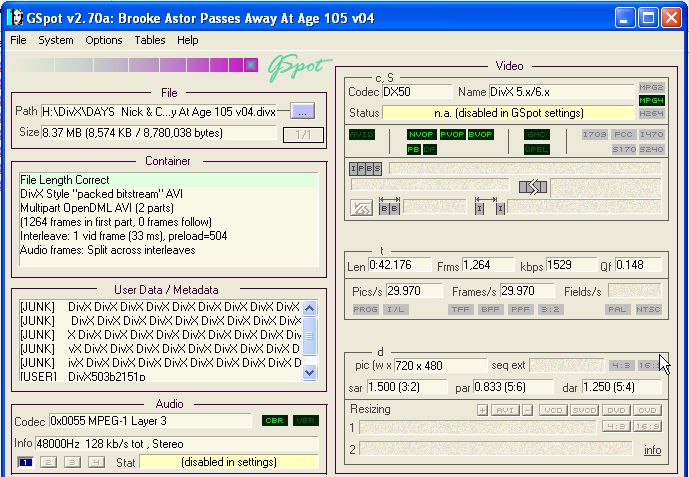Click the BFF field order indicator

point(490,309)
